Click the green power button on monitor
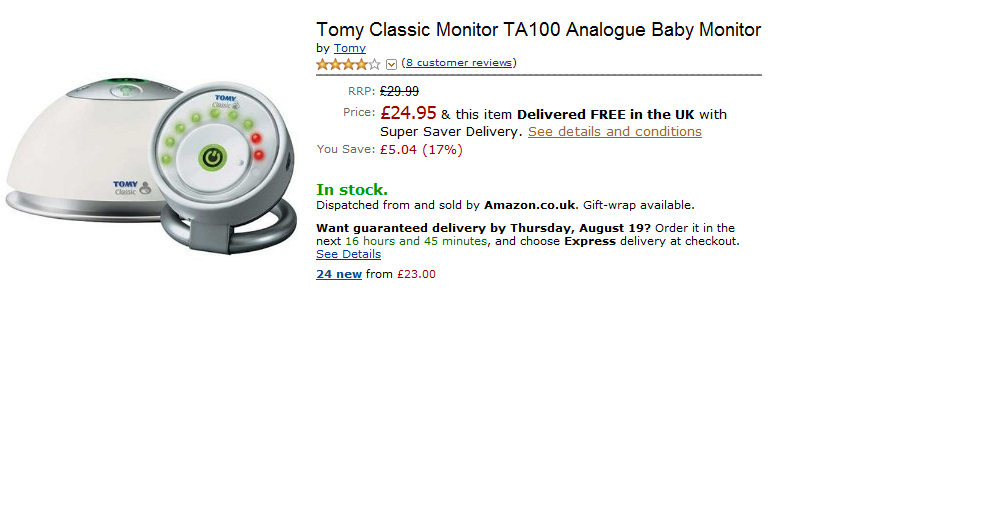This screenshot has width=1005, height=513. click(212, 157)
